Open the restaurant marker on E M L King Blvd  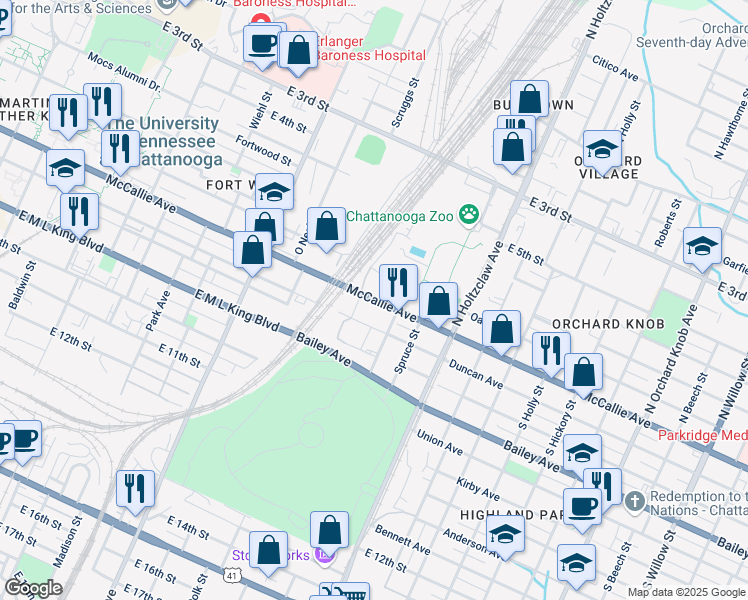coord(80,215)
